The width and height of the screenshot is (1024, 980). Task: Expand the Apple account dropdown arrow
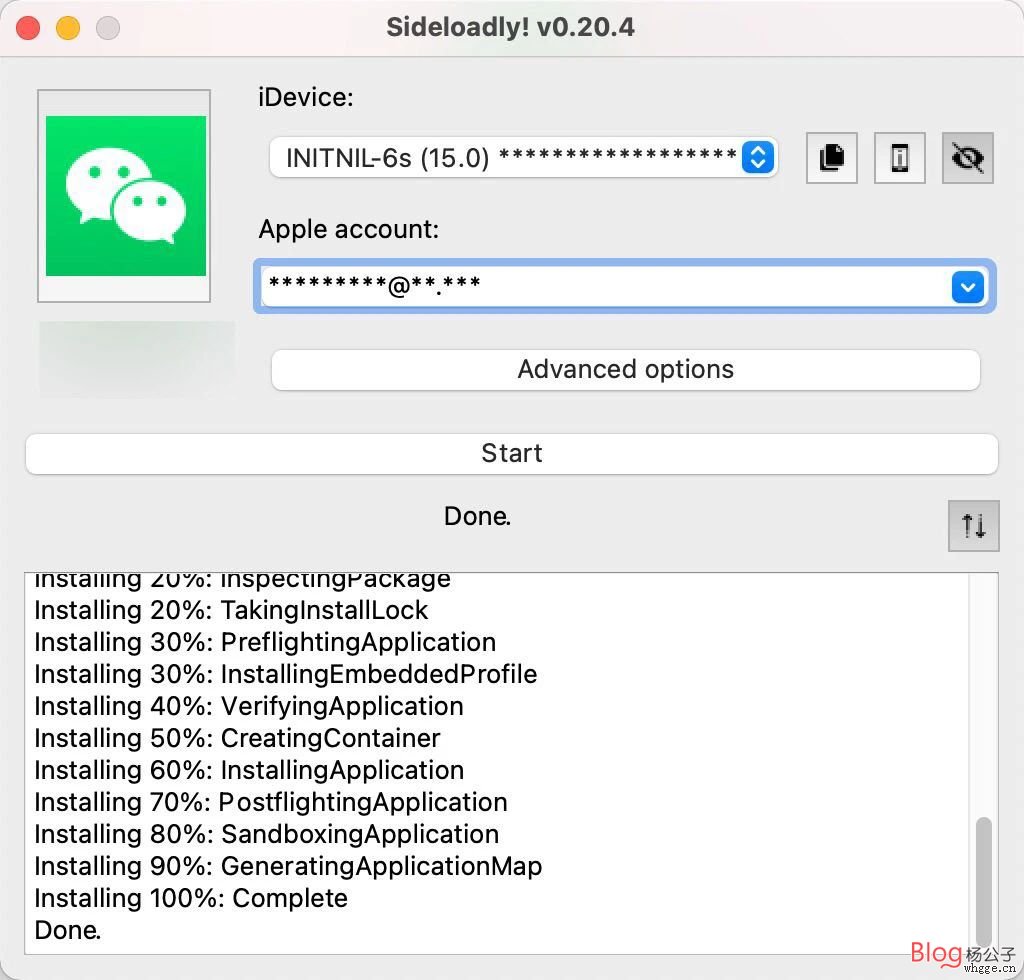[967, 287]
